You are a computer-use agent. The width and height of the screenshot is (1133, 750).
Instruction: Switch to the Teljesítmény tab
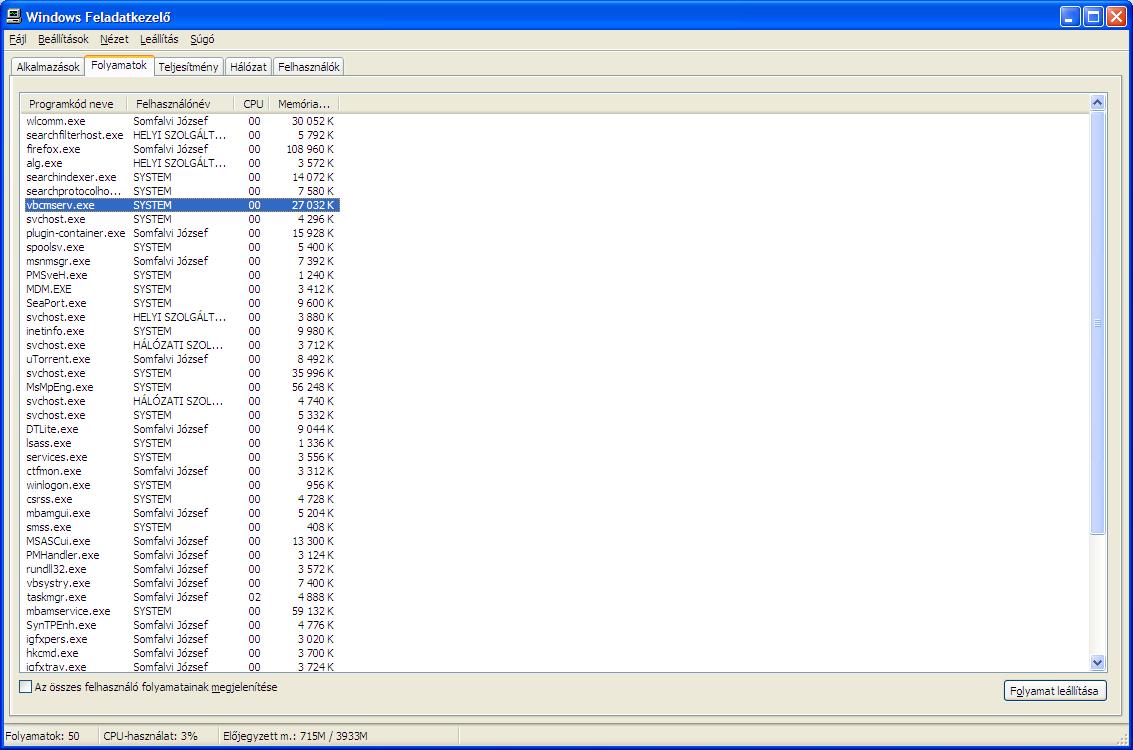click(x=189, y=66)
